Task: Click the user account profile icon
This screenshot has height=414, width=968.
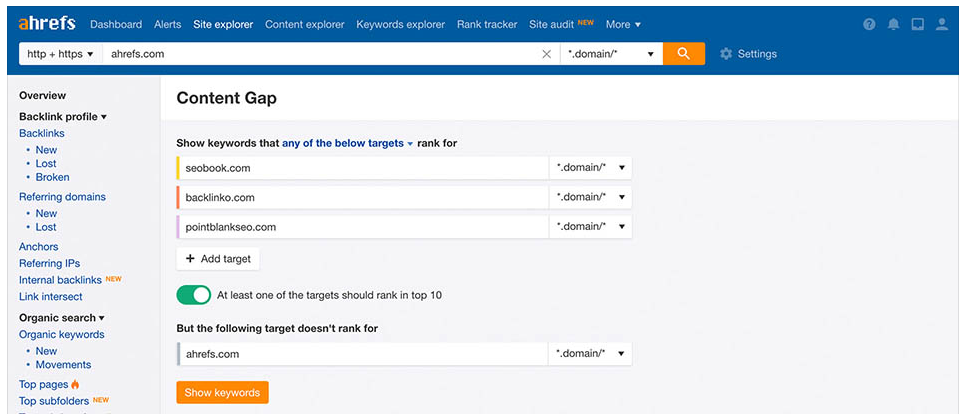Action: (x=941, y=25)
